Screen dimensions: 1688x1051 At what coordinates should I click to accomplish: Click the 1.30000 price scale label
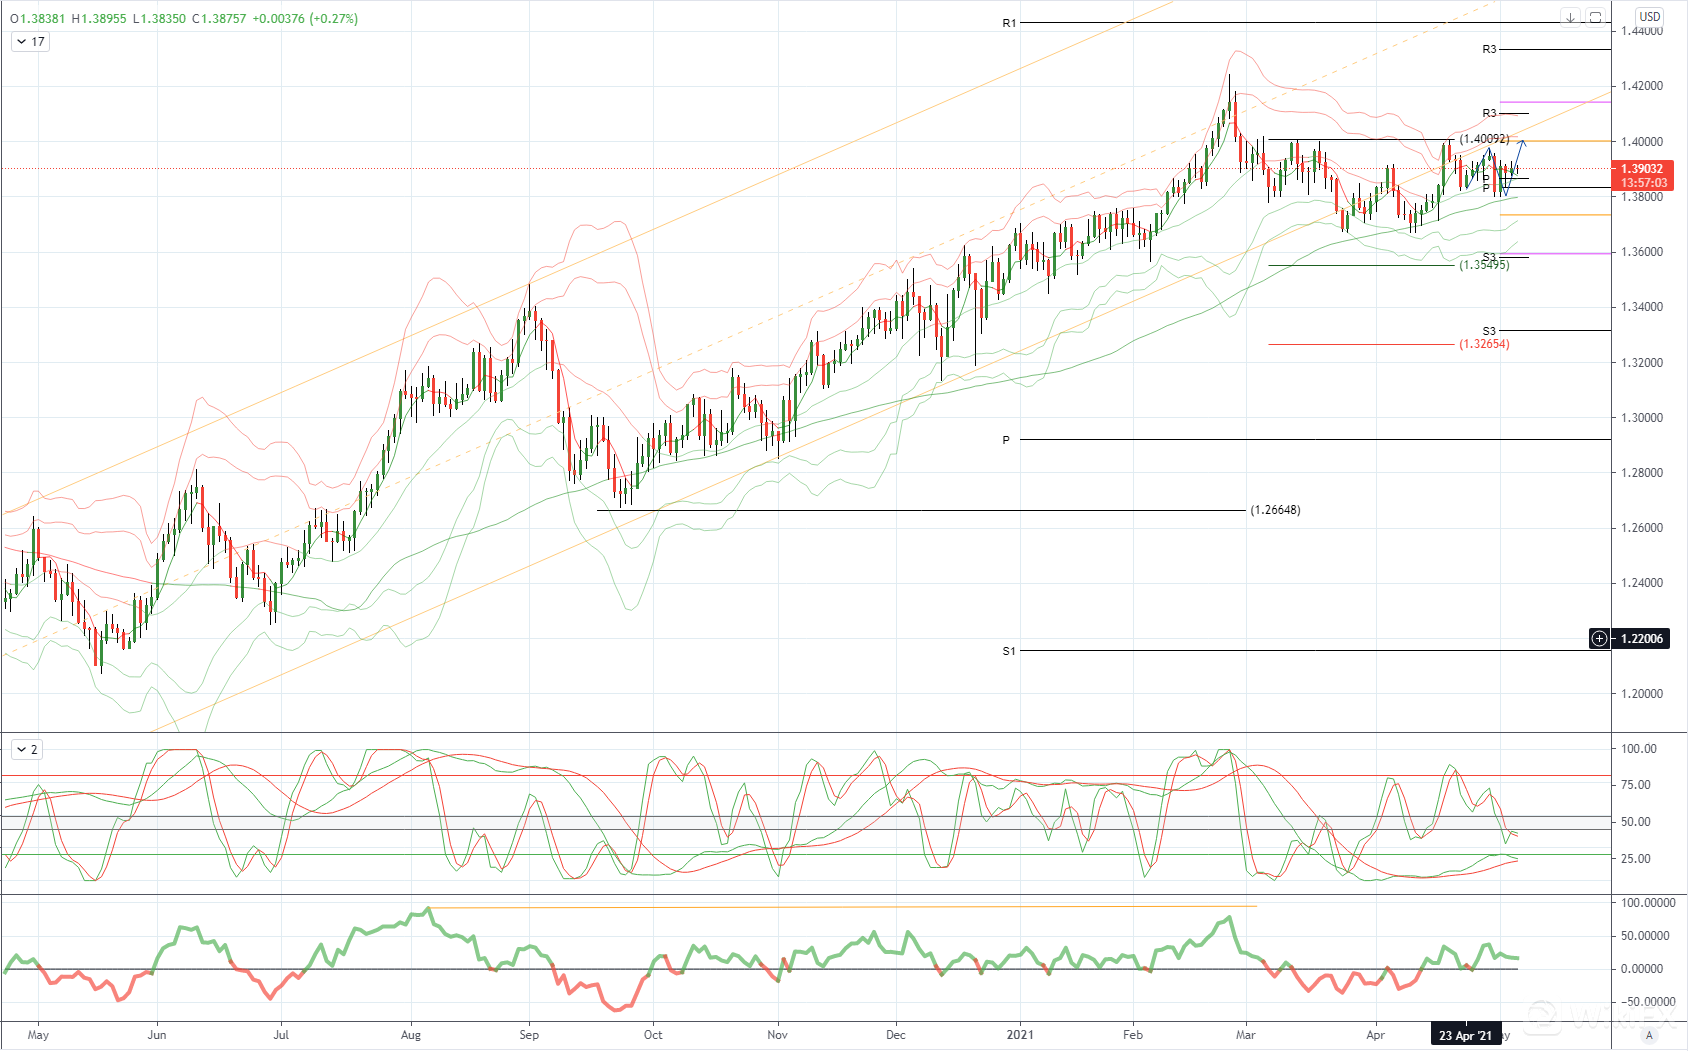point(1642,418)
